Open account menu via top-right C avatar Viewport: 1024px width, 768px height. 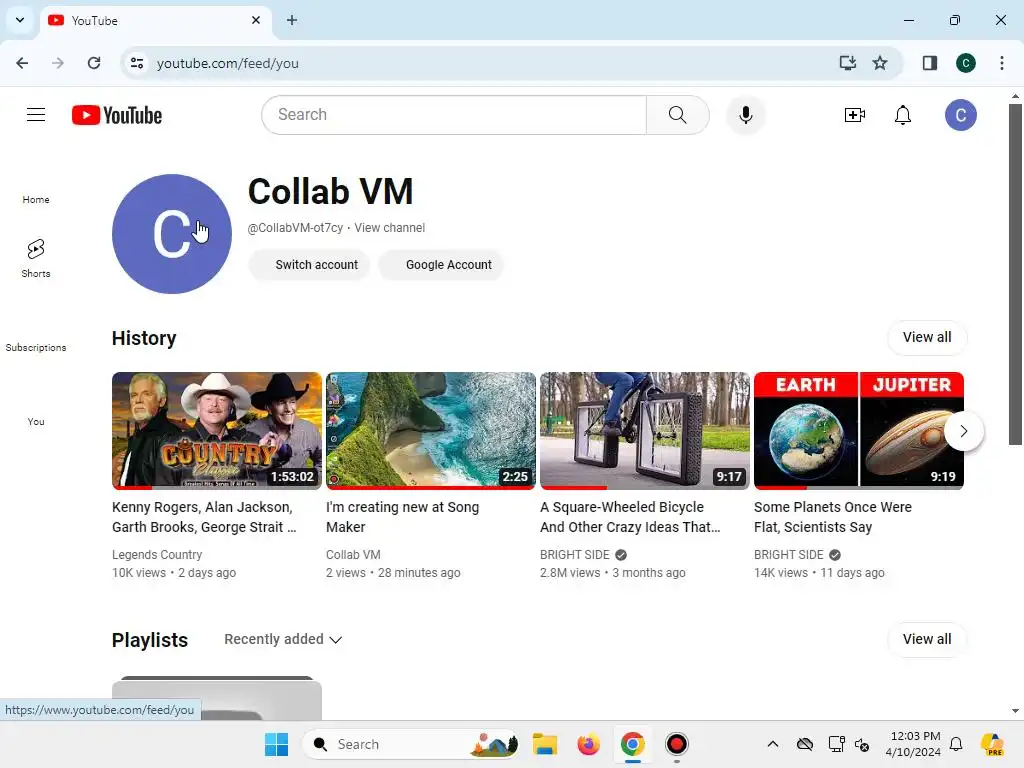point(961,115)
